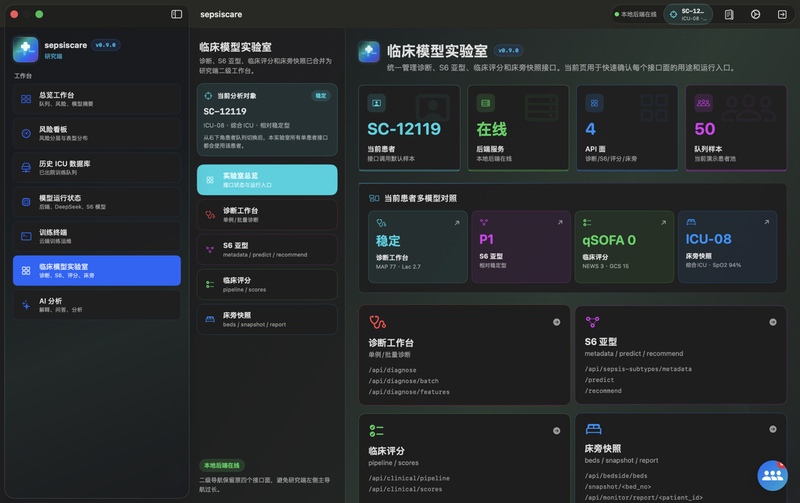Toggle the sidebar panel icon

[x=177, y=14]
